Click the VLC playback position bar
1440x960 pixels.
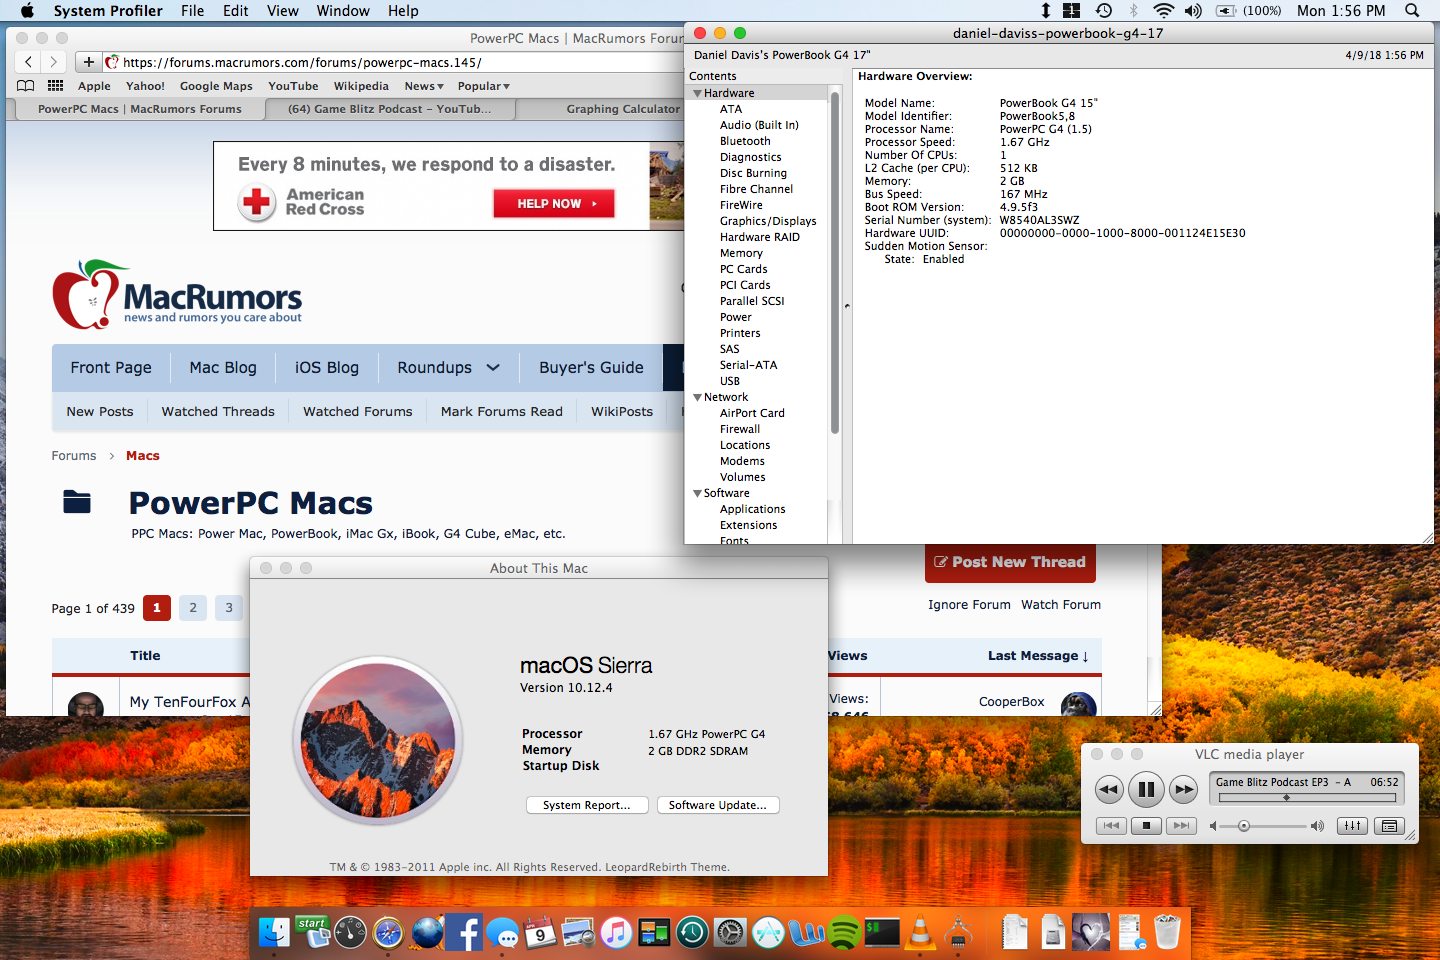pyautogui.click(x=1306, y=798)
